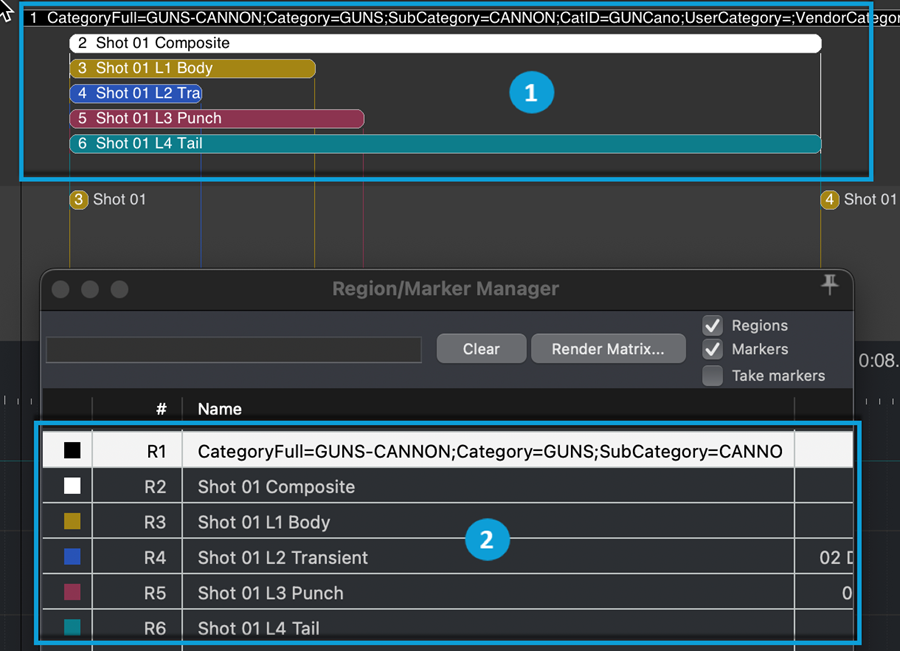
Task: Pin the Region/Marker Manager window
Action: click(x=829, y=286)
